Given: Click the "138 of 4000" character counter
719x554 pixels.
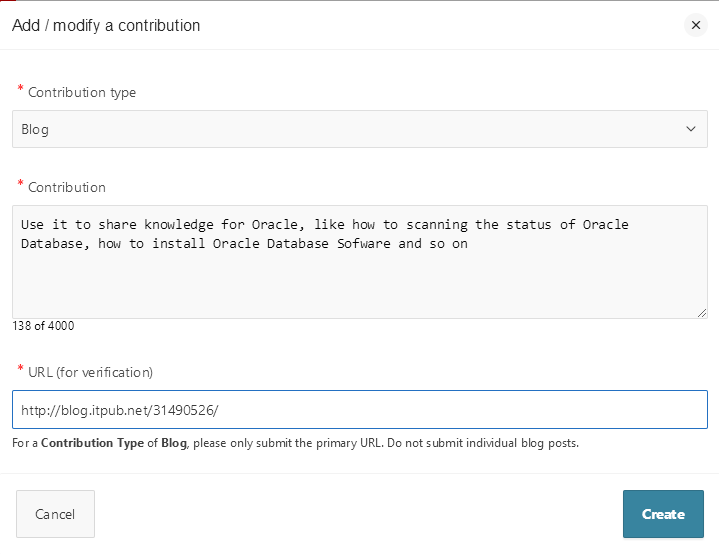Looking at the screenshot, I should 43,325.
